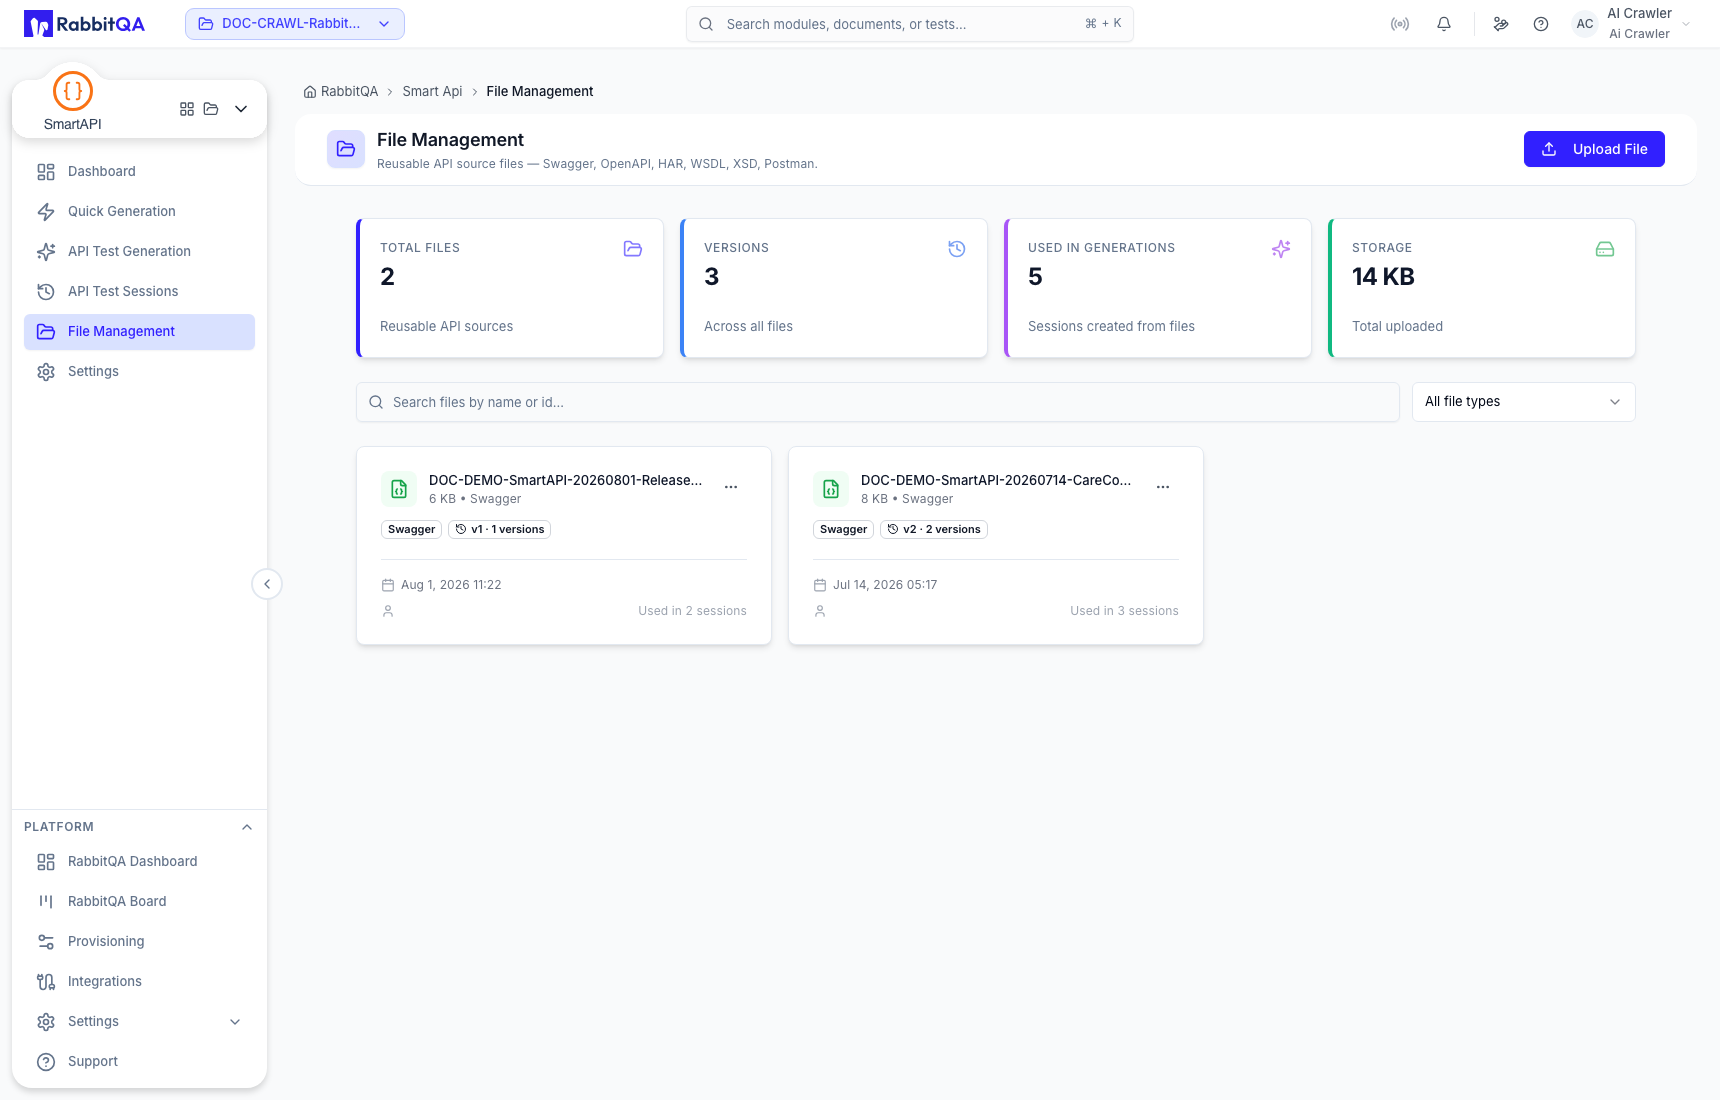Click the Smart Api breadcrumb
Screen dimensions: 1720x1100
coord(432,92)
